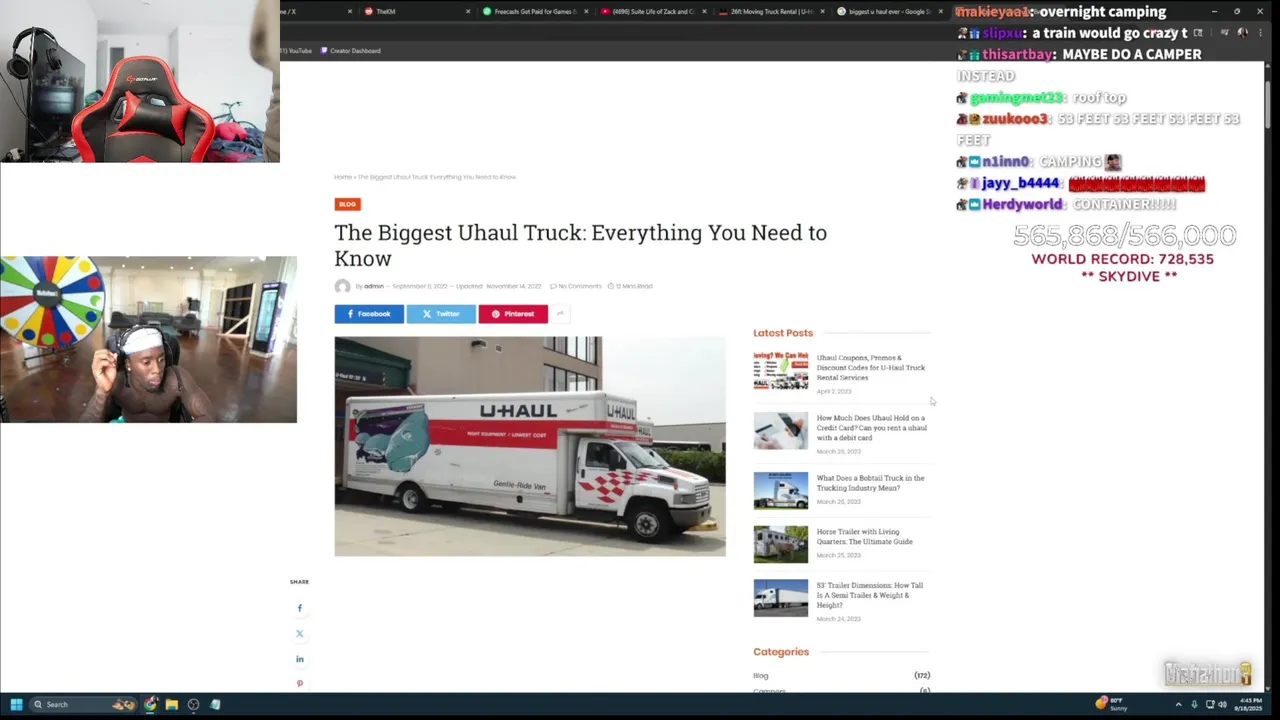Click the red Pinterest share button
This screenshot has height=720, width=1280.
[x=513, y=314]
